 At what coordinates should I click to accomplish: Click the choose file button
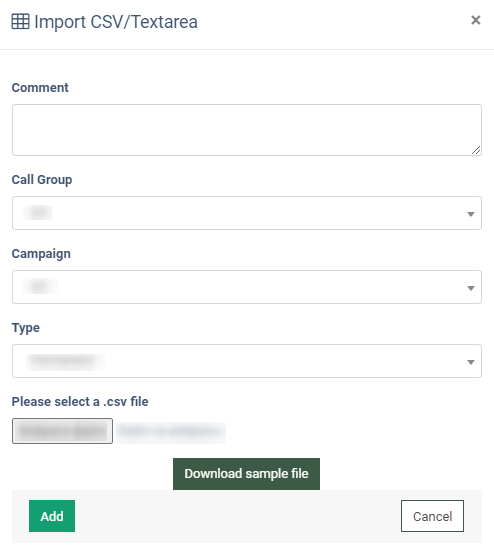tap(62, 431)
